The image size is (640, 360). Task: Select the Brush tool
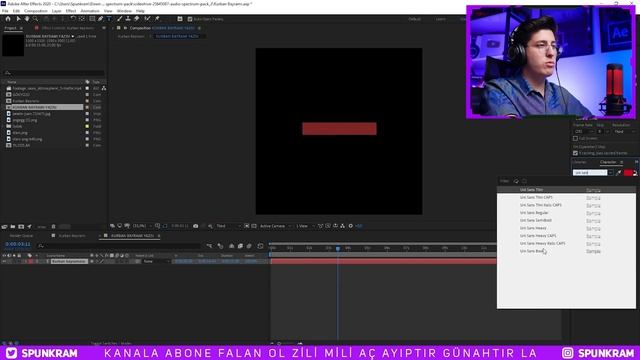click(120, 19)
